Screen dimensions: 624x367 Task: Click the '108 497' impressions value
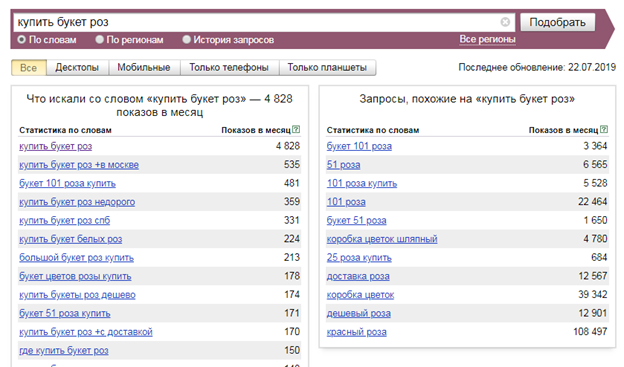[590, 332]
